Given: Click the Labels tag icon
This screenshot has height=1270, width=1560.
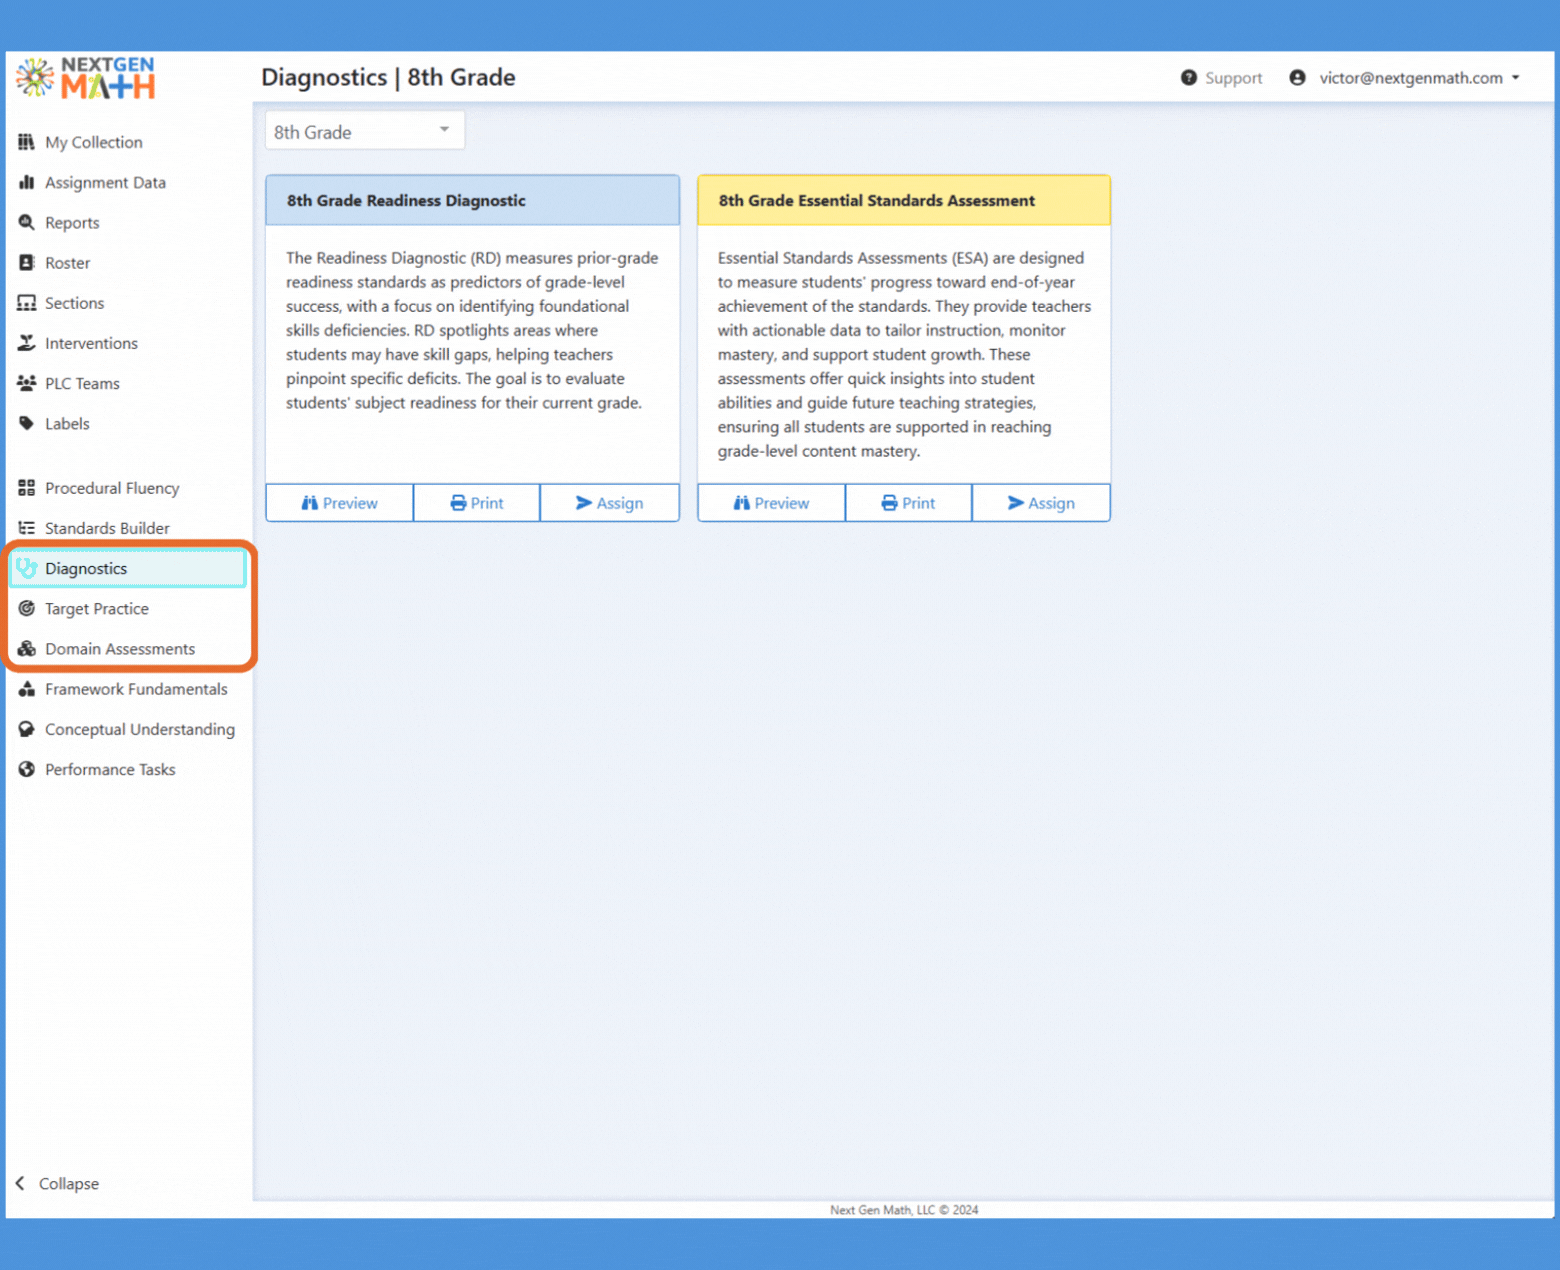Looking at the screenshot, I should pyautogui.click(x=27, y=423).
